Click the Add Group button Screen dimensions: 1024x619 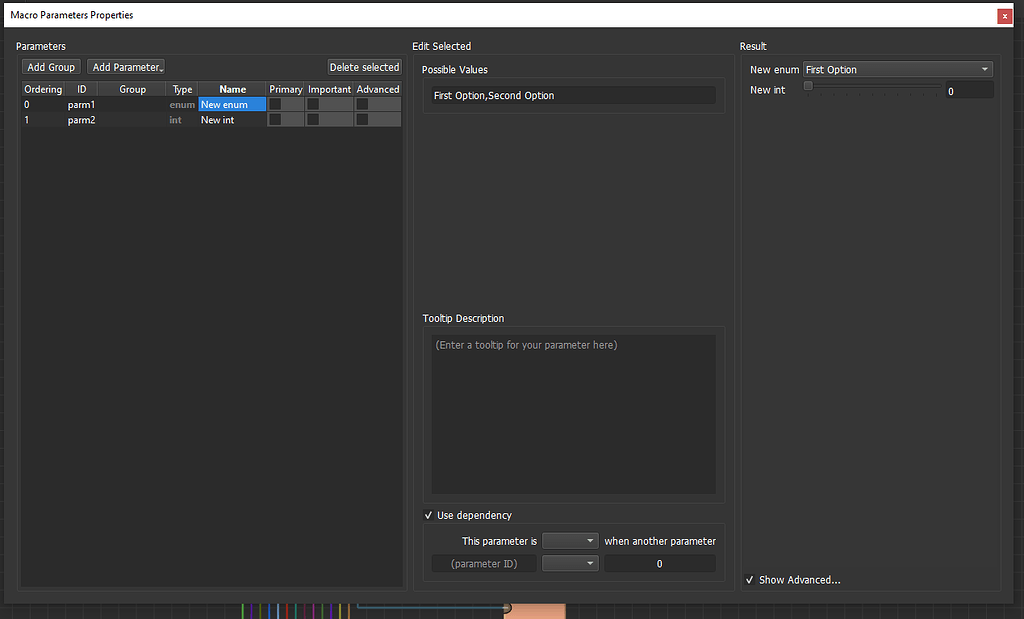click(50, 66)
